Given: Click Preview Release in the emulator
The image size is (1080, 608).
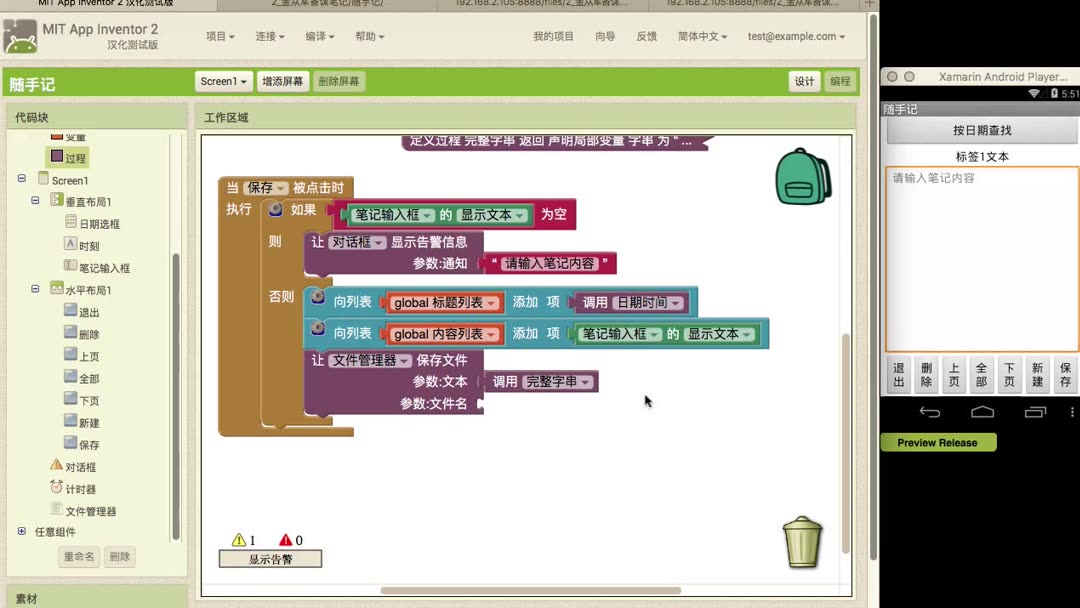Looking at the screenshot, I should click(938, 442).
